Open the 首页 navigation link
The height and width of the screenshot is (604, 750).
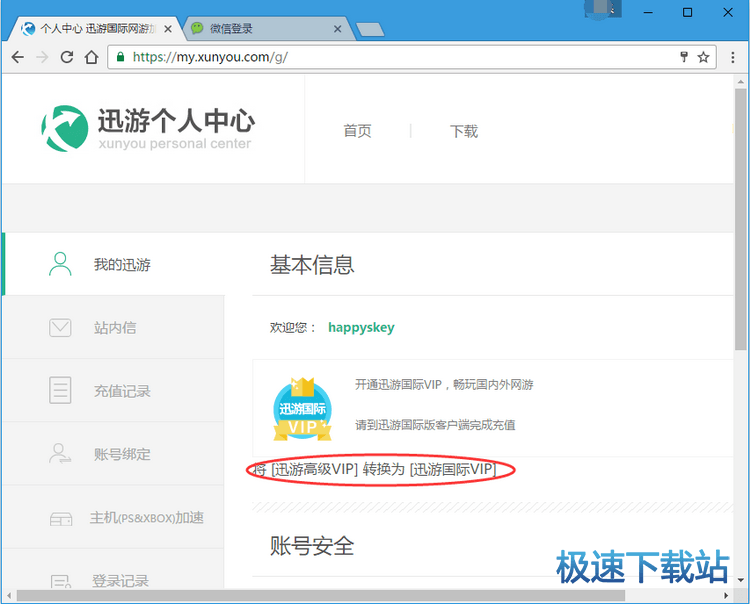[357, 131]
